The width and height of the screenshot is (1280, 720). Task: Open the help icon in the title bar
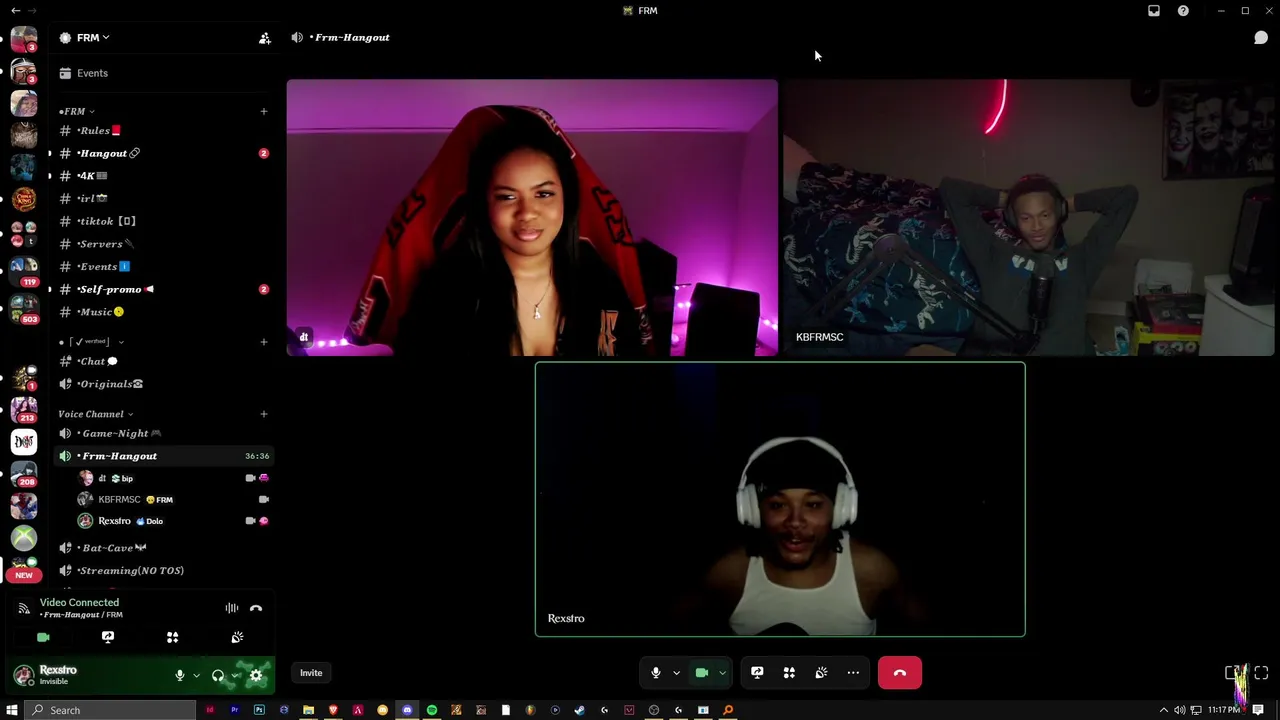coord(1183,11)
